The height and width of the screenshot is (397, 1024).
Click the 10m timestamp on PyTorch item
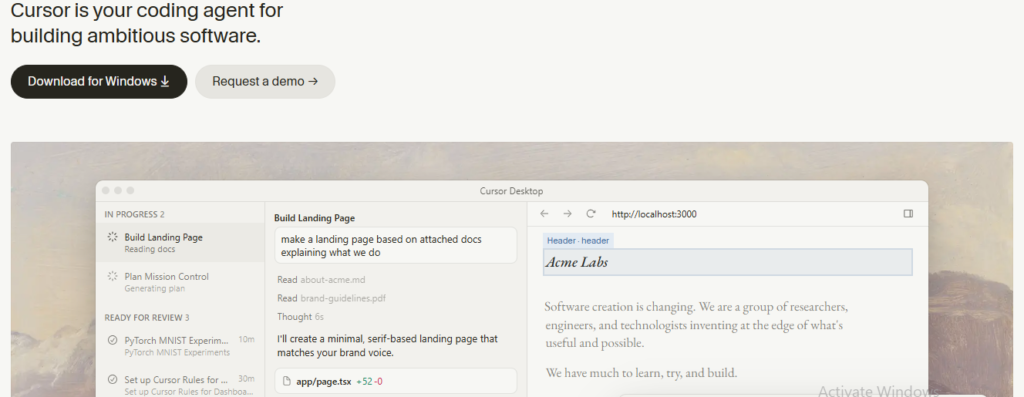click(246, 340)
